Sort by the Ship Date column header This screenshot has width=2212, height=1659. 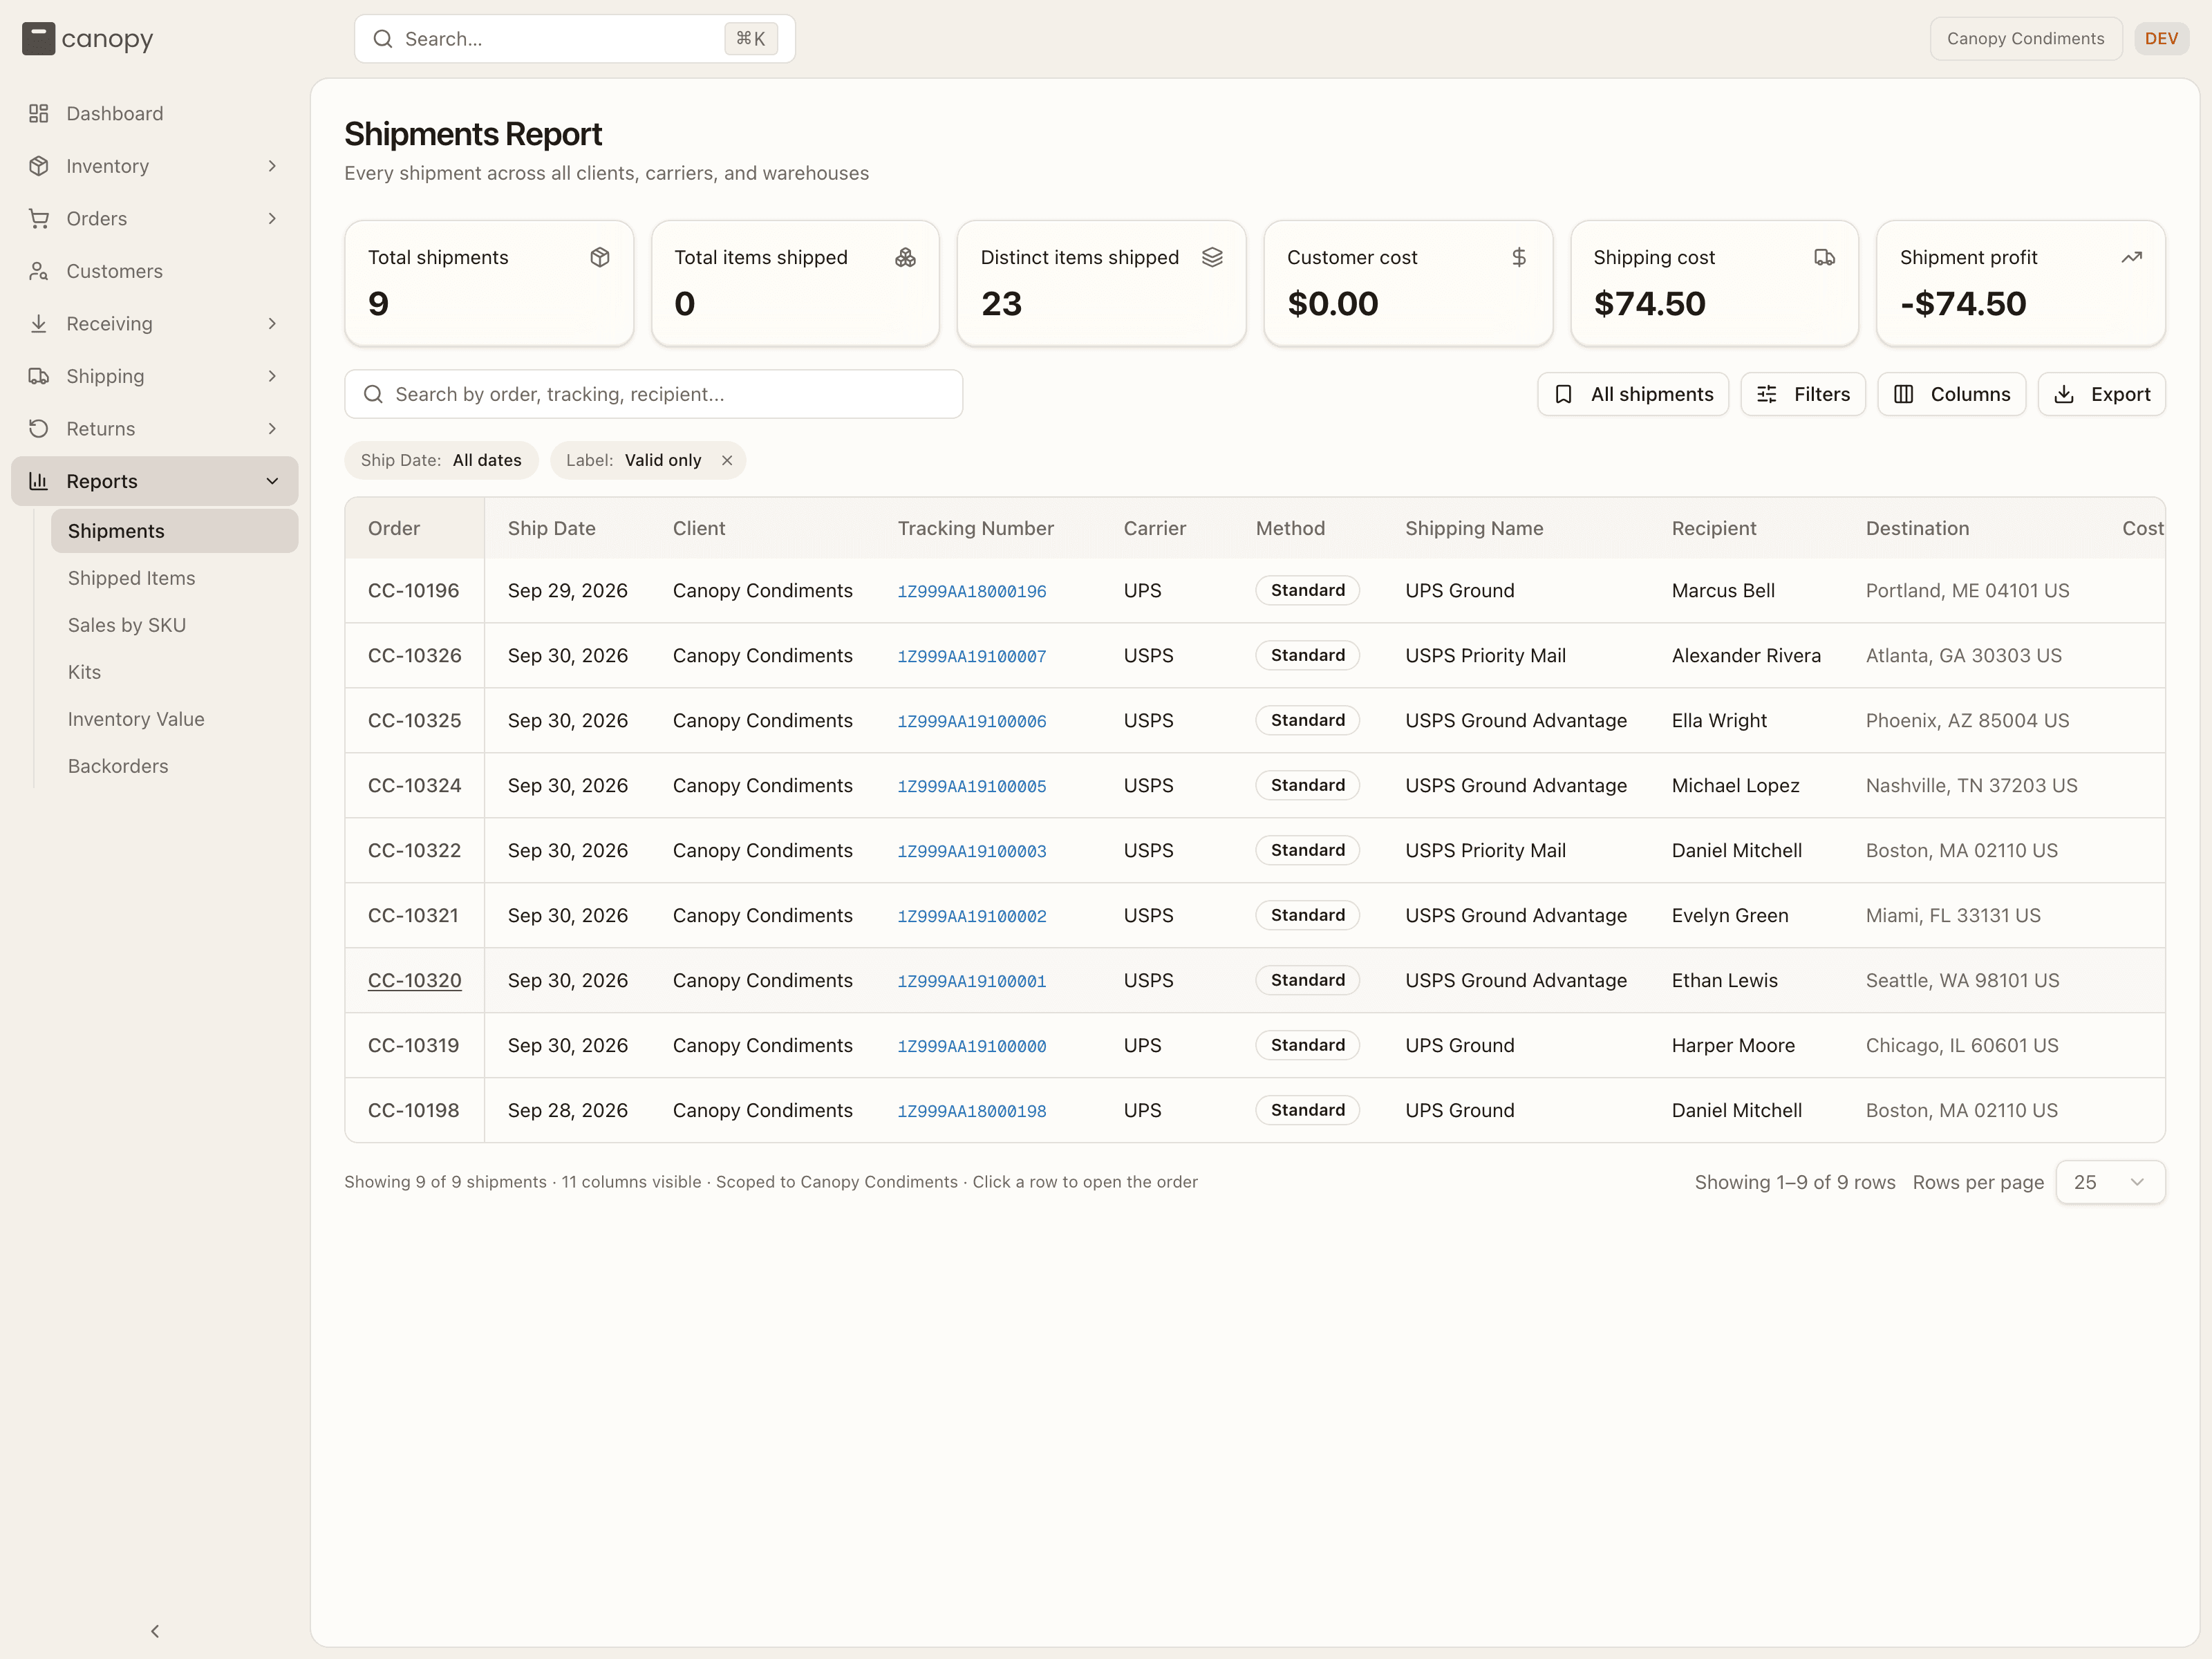pos(551,528)
